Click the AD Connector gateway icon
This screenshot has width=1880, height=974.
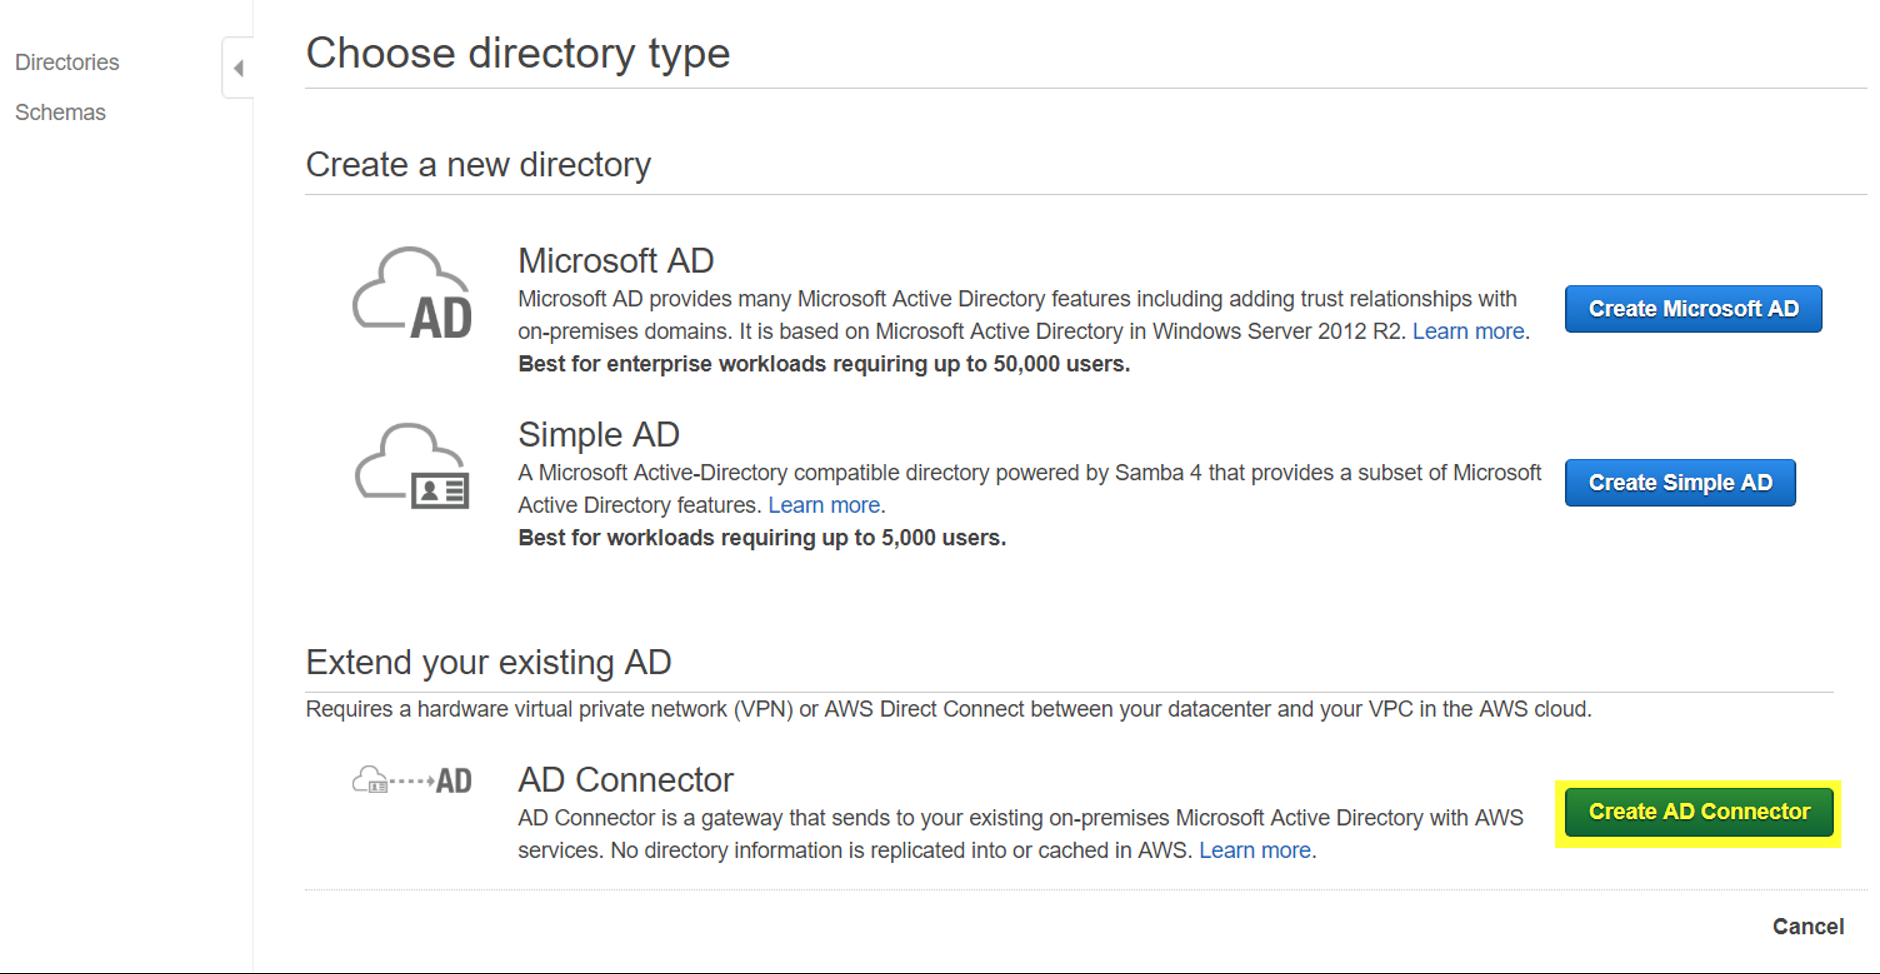pyautogui.click(x=410, y=779)
